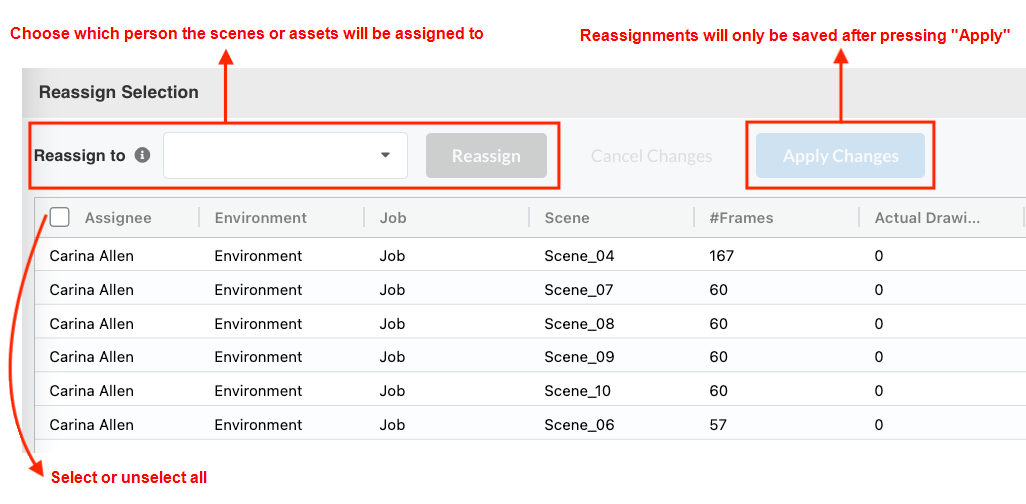
Task: Click the Job column header
Action: coord(392,218)
